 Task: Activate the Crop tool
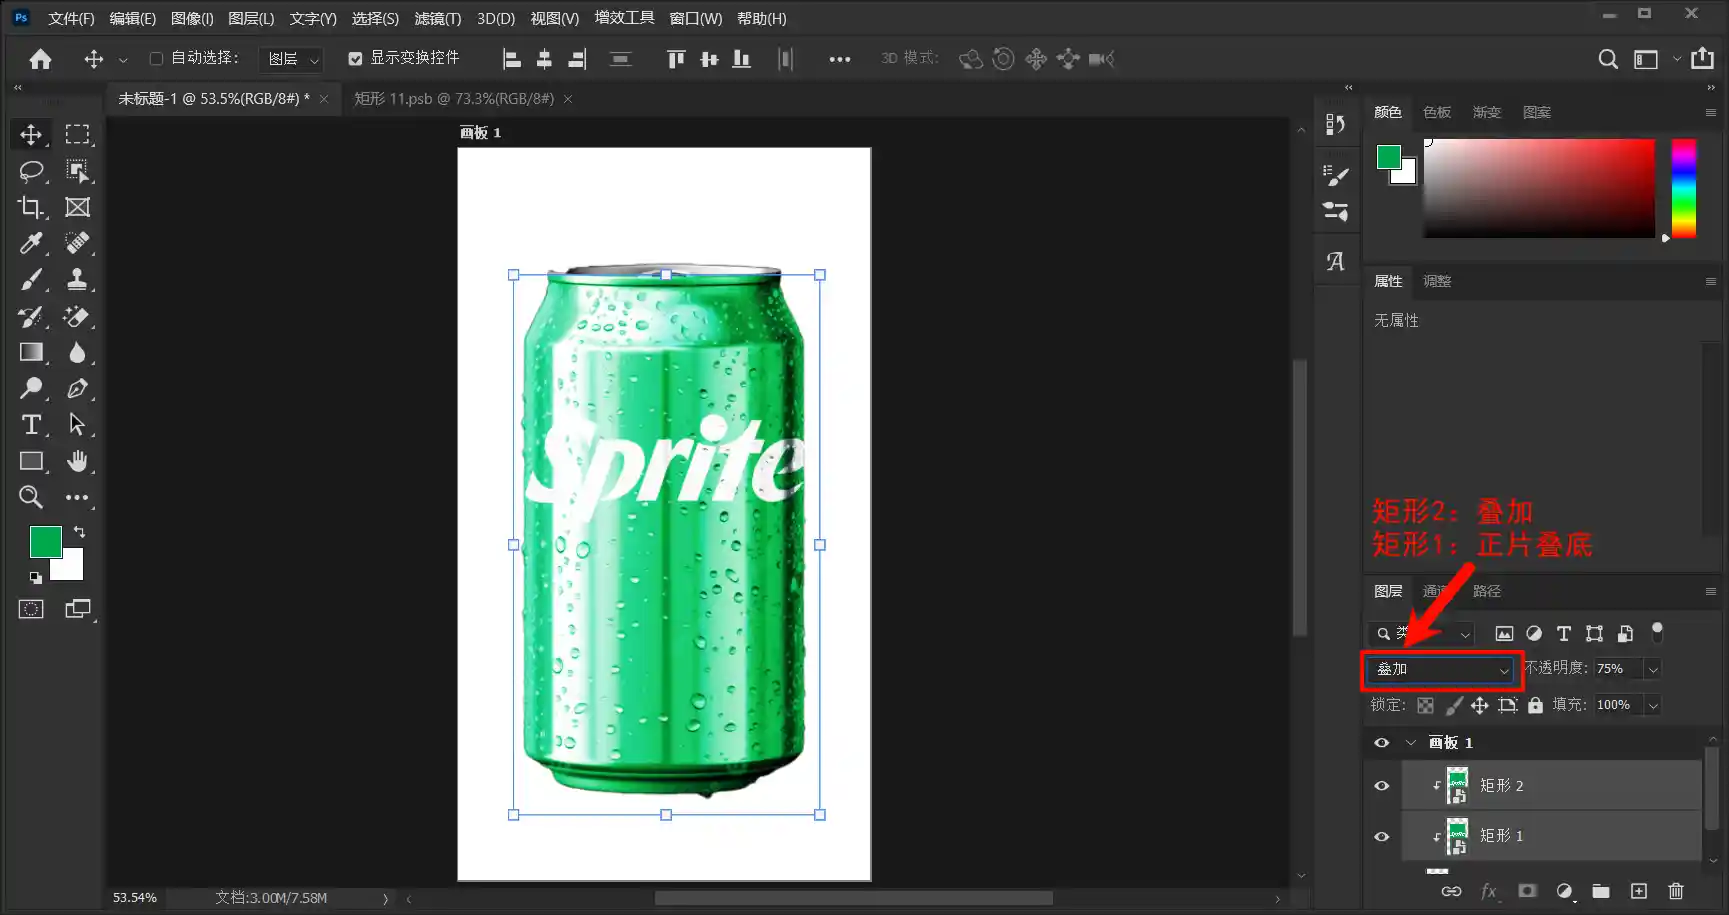coord(31,207)
